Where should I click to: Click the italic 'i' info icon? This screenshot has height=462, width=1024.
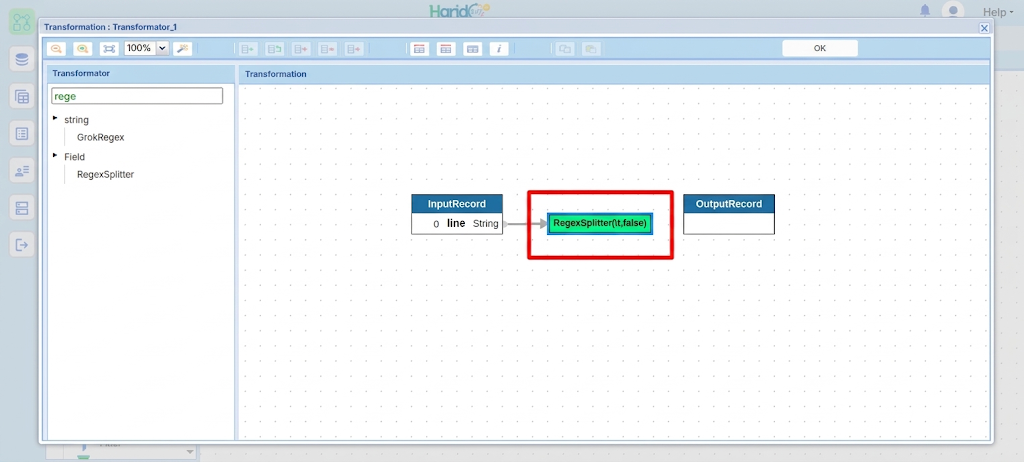tap(499, 49)
